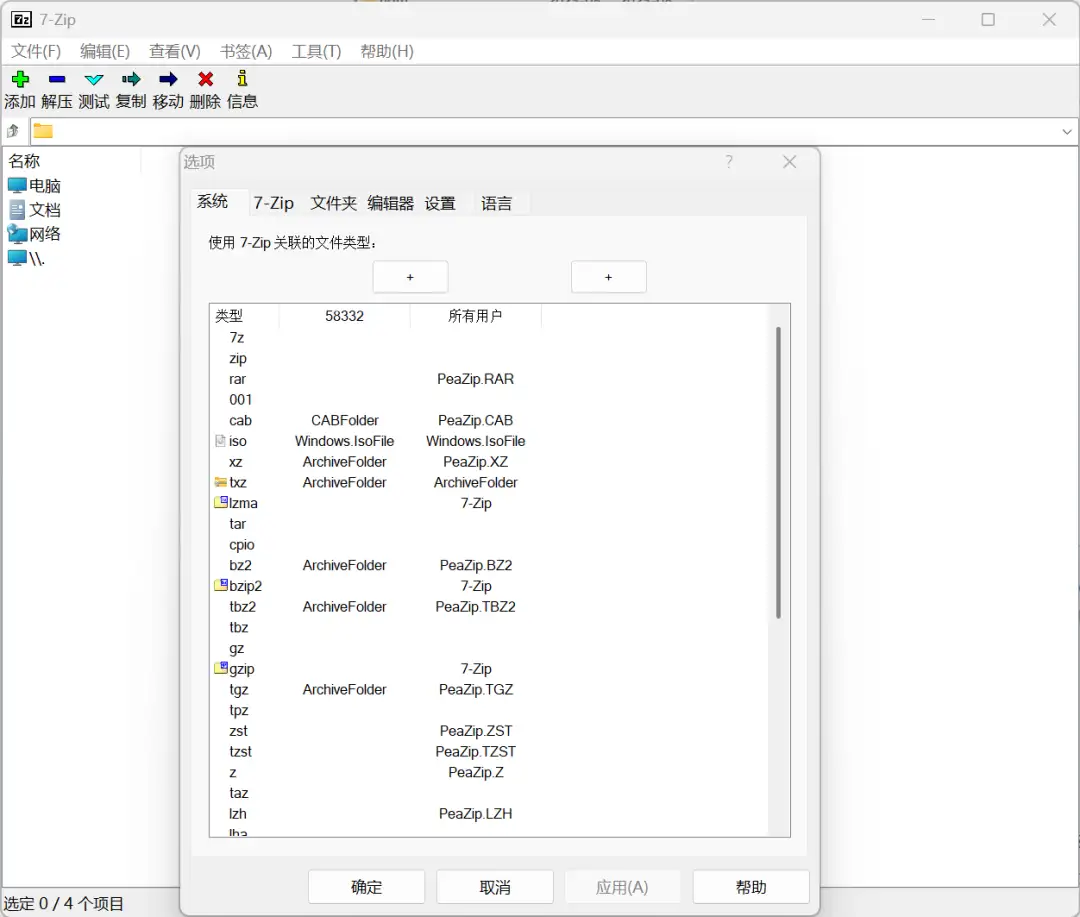Screen dimensions: 1080x917
Task: Open the address bar dropdown arrow
Action: [x=1066, y=131]
